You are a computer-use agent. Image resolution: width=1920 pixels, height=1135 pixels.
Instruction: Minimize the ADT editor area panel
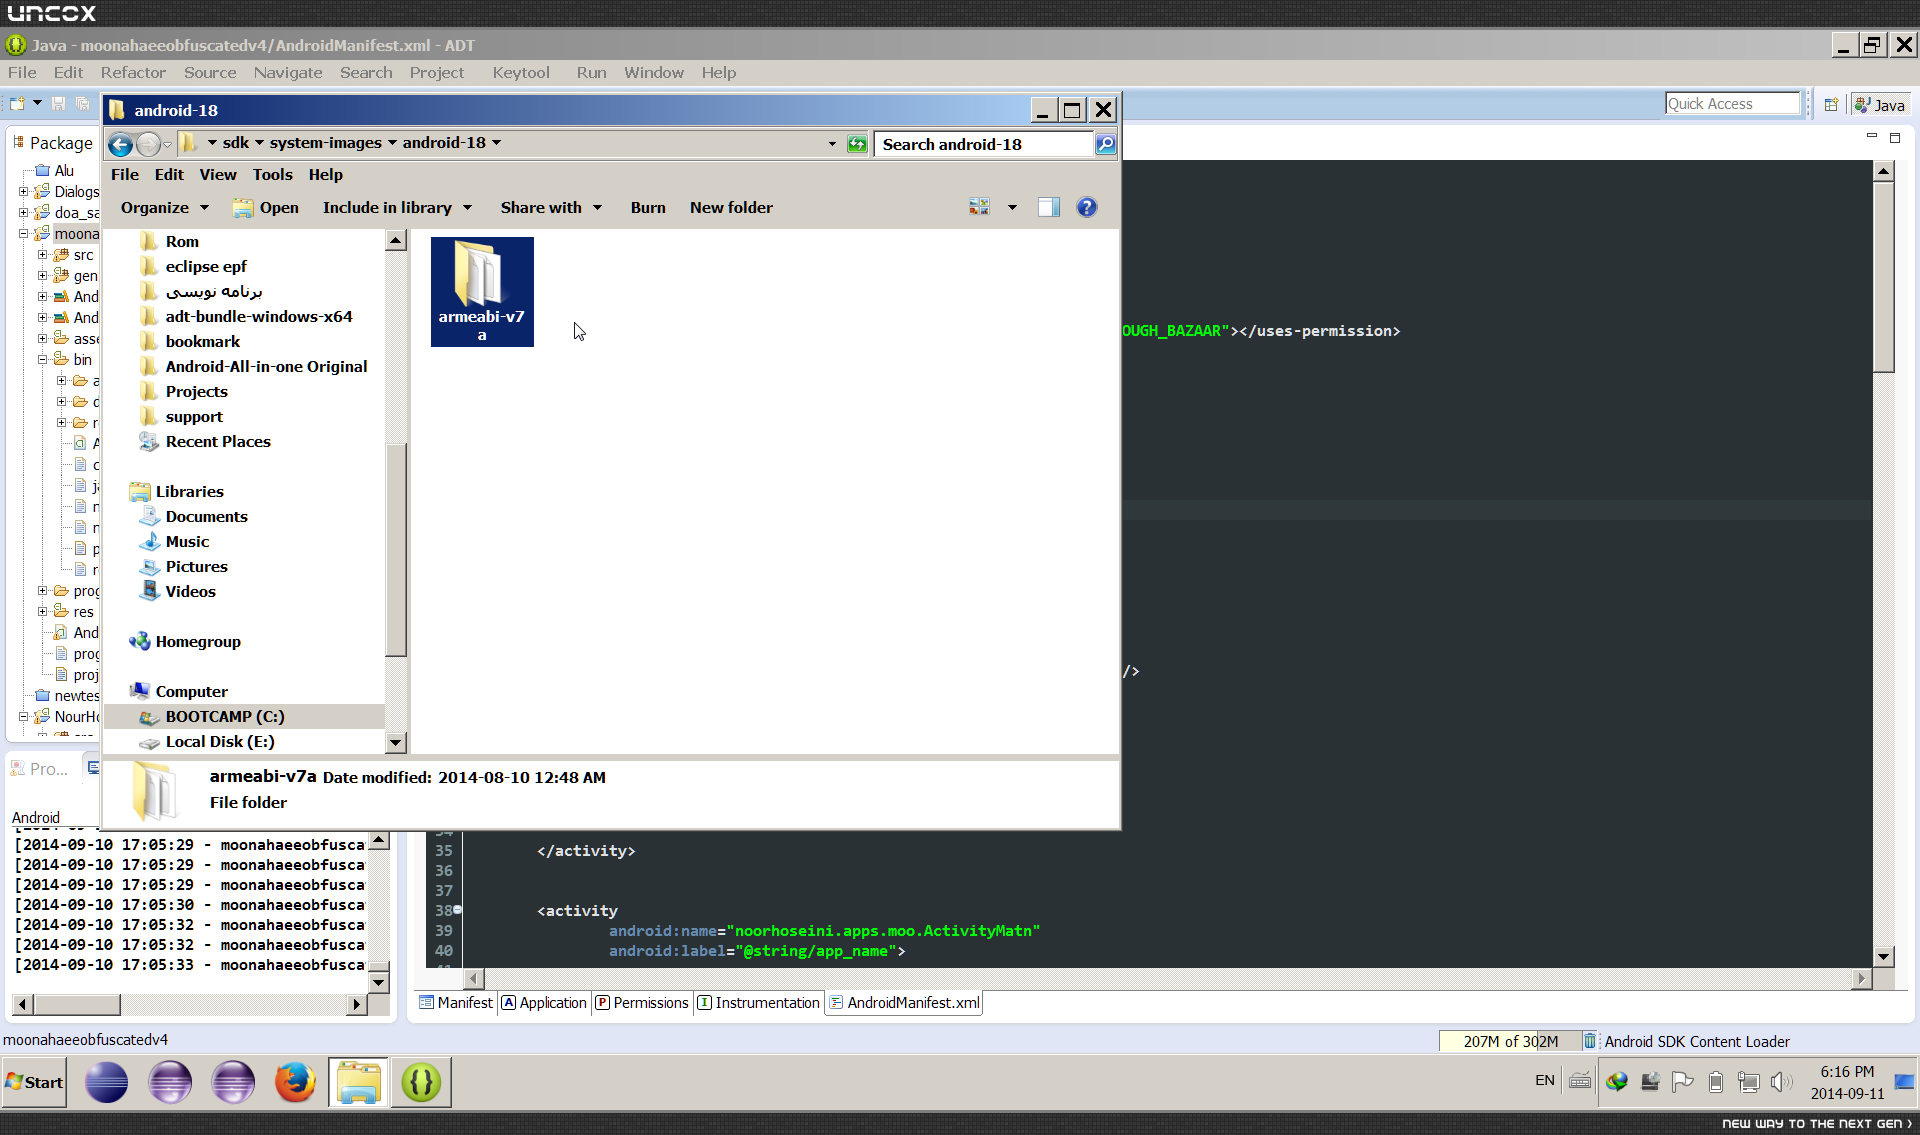click(1872, 137)
